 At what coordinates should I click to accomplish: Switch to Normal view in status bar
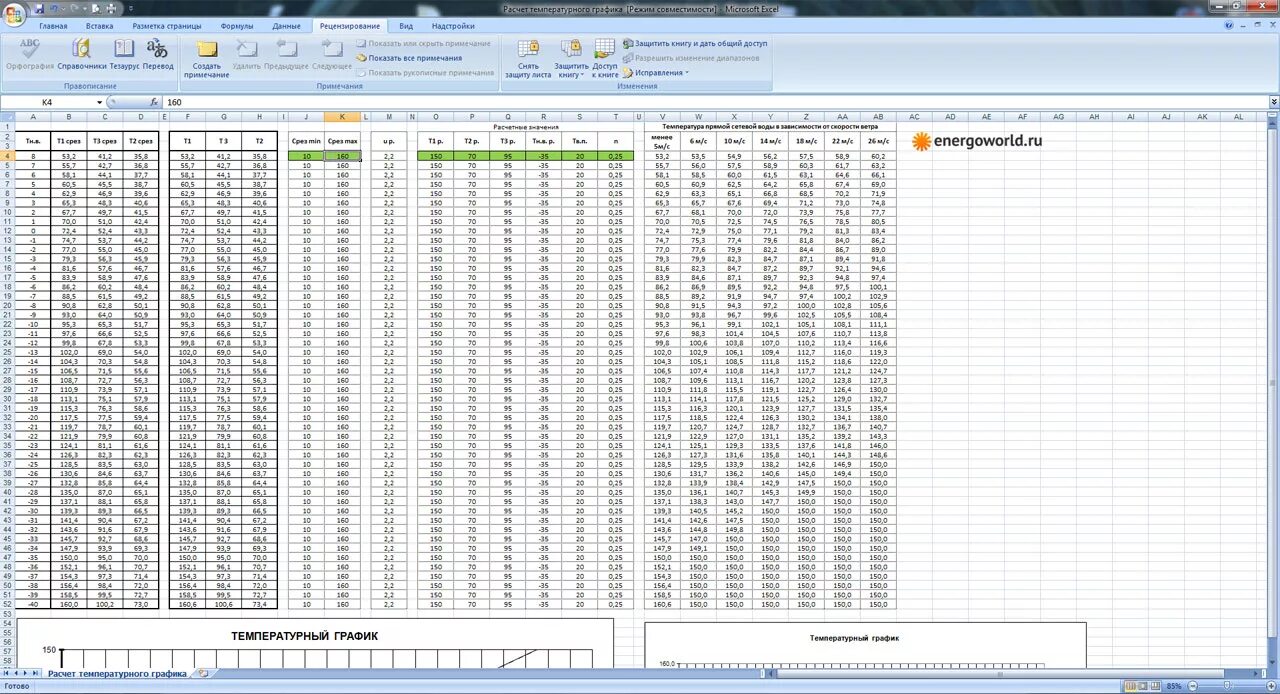[1130, 686]
